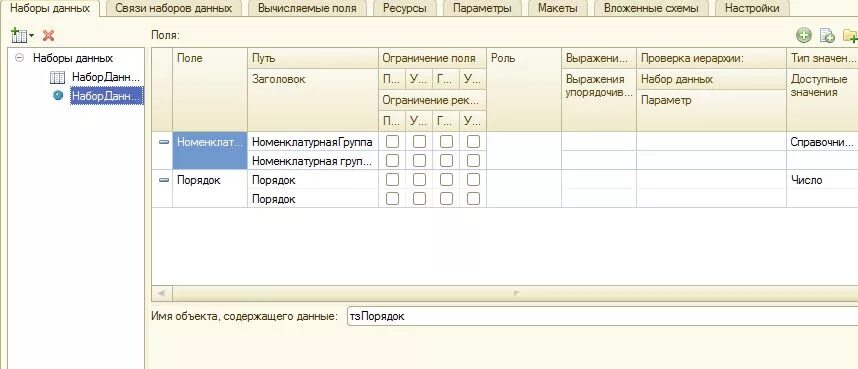Go to the Ресурсы tab

tap(404, 8)
